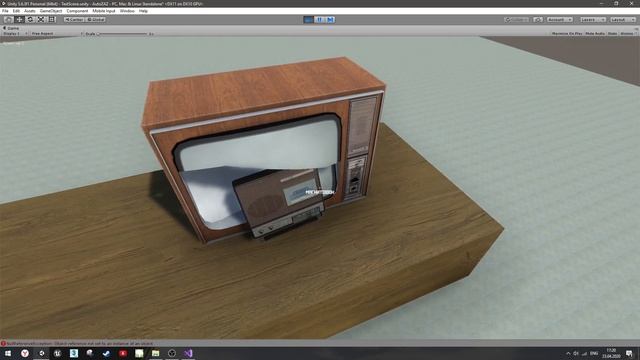Open the Component menu
This screenshot has height=360, width=640.
coord(77,11)
